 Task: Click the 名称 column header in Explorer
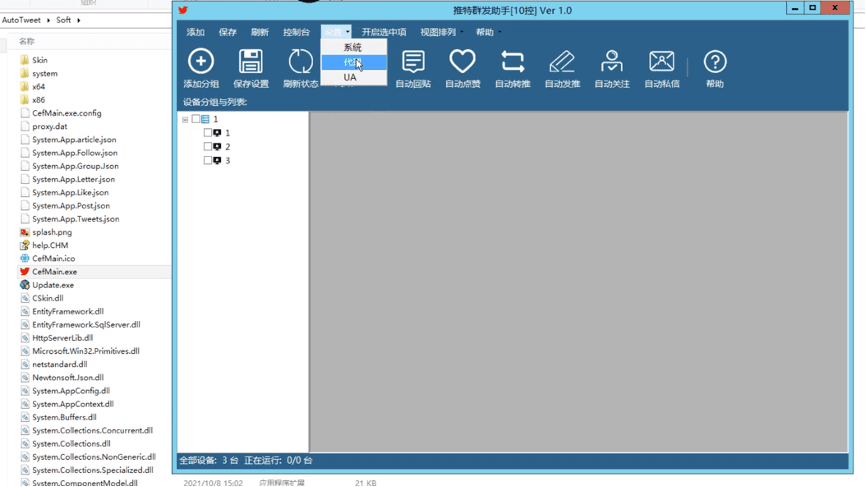click(x=27, y=41)
